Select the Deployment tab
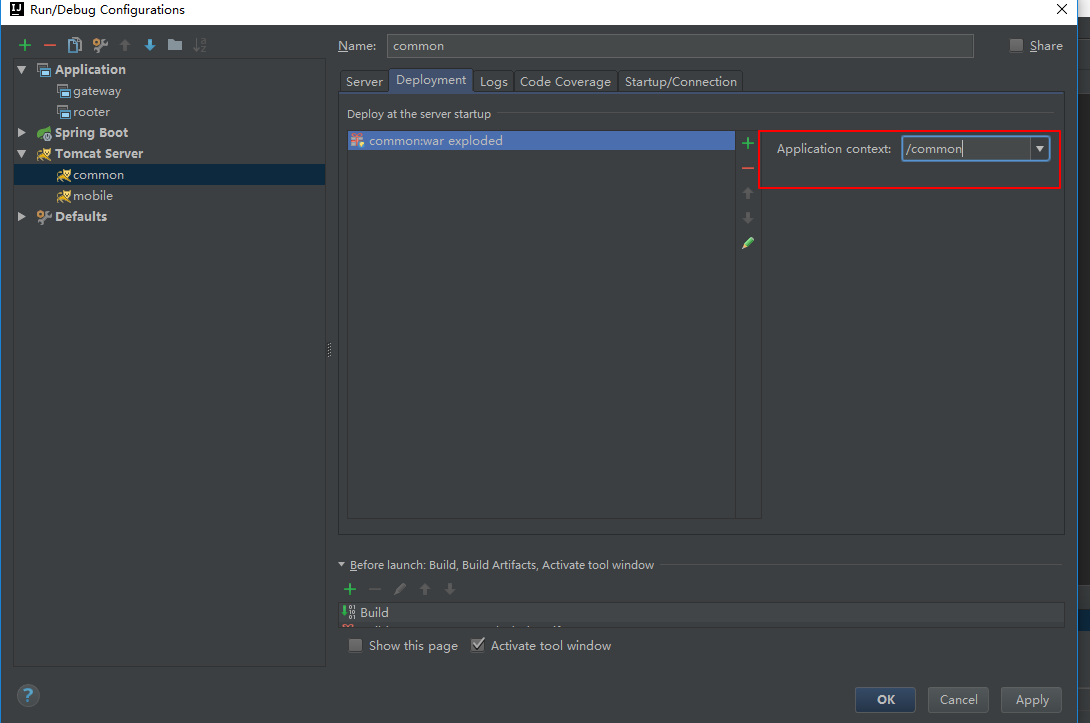1090x723 pixels. pyautogui.click(x=431, y=80)
